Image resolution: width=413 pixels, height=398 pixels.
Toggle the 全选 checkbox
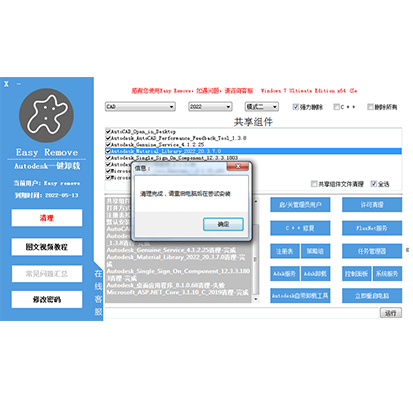[374, 184]
